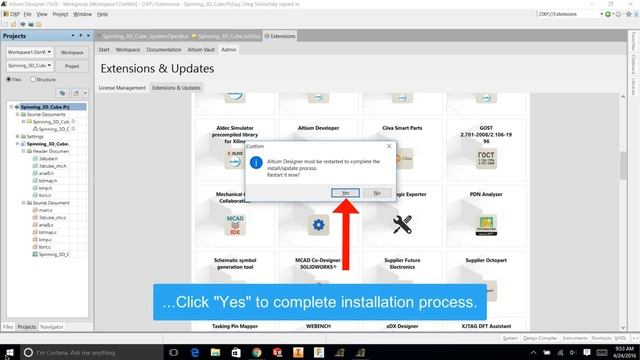
Task: Click the extensions list vertical scrollbar thumb
Action: click(623, 165)
